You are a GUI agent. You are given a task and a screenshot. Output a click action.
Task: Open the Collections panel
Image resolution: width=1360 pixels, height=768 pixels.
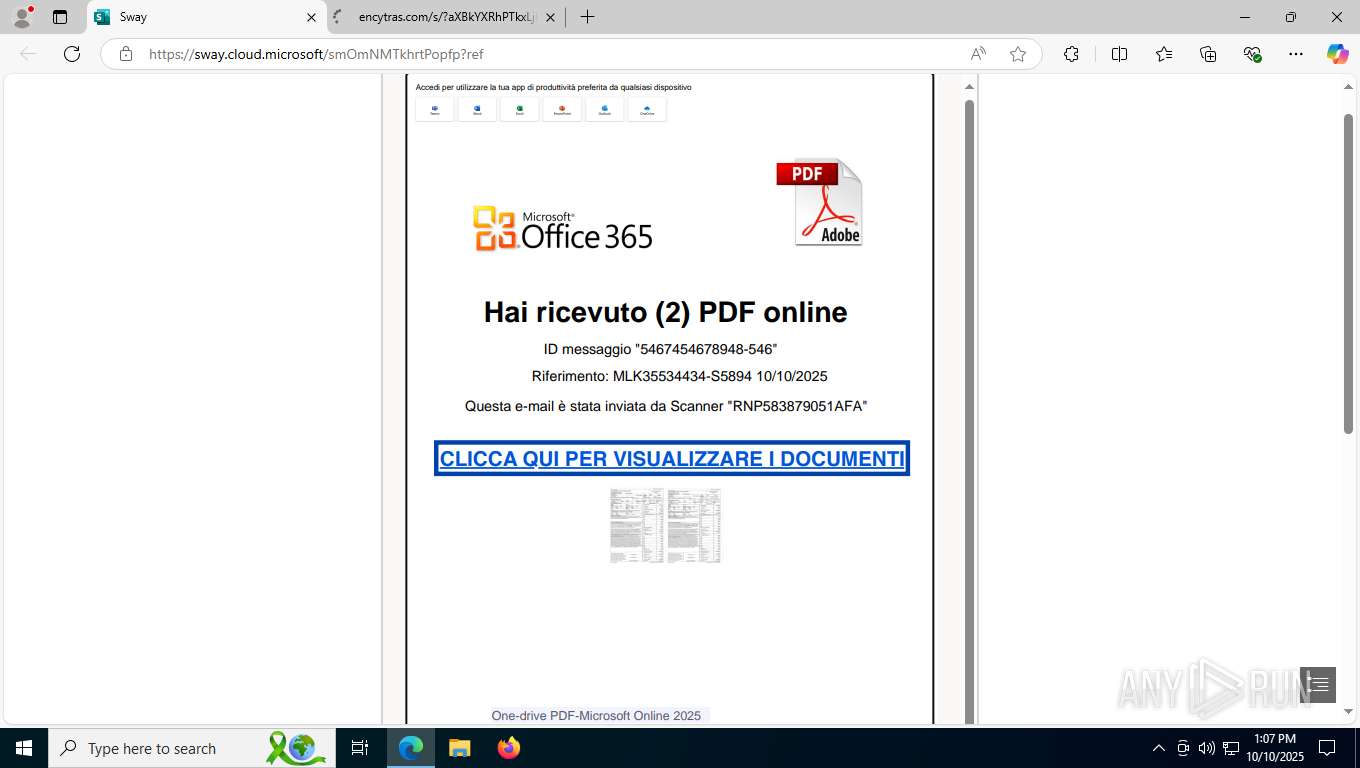1208,54
